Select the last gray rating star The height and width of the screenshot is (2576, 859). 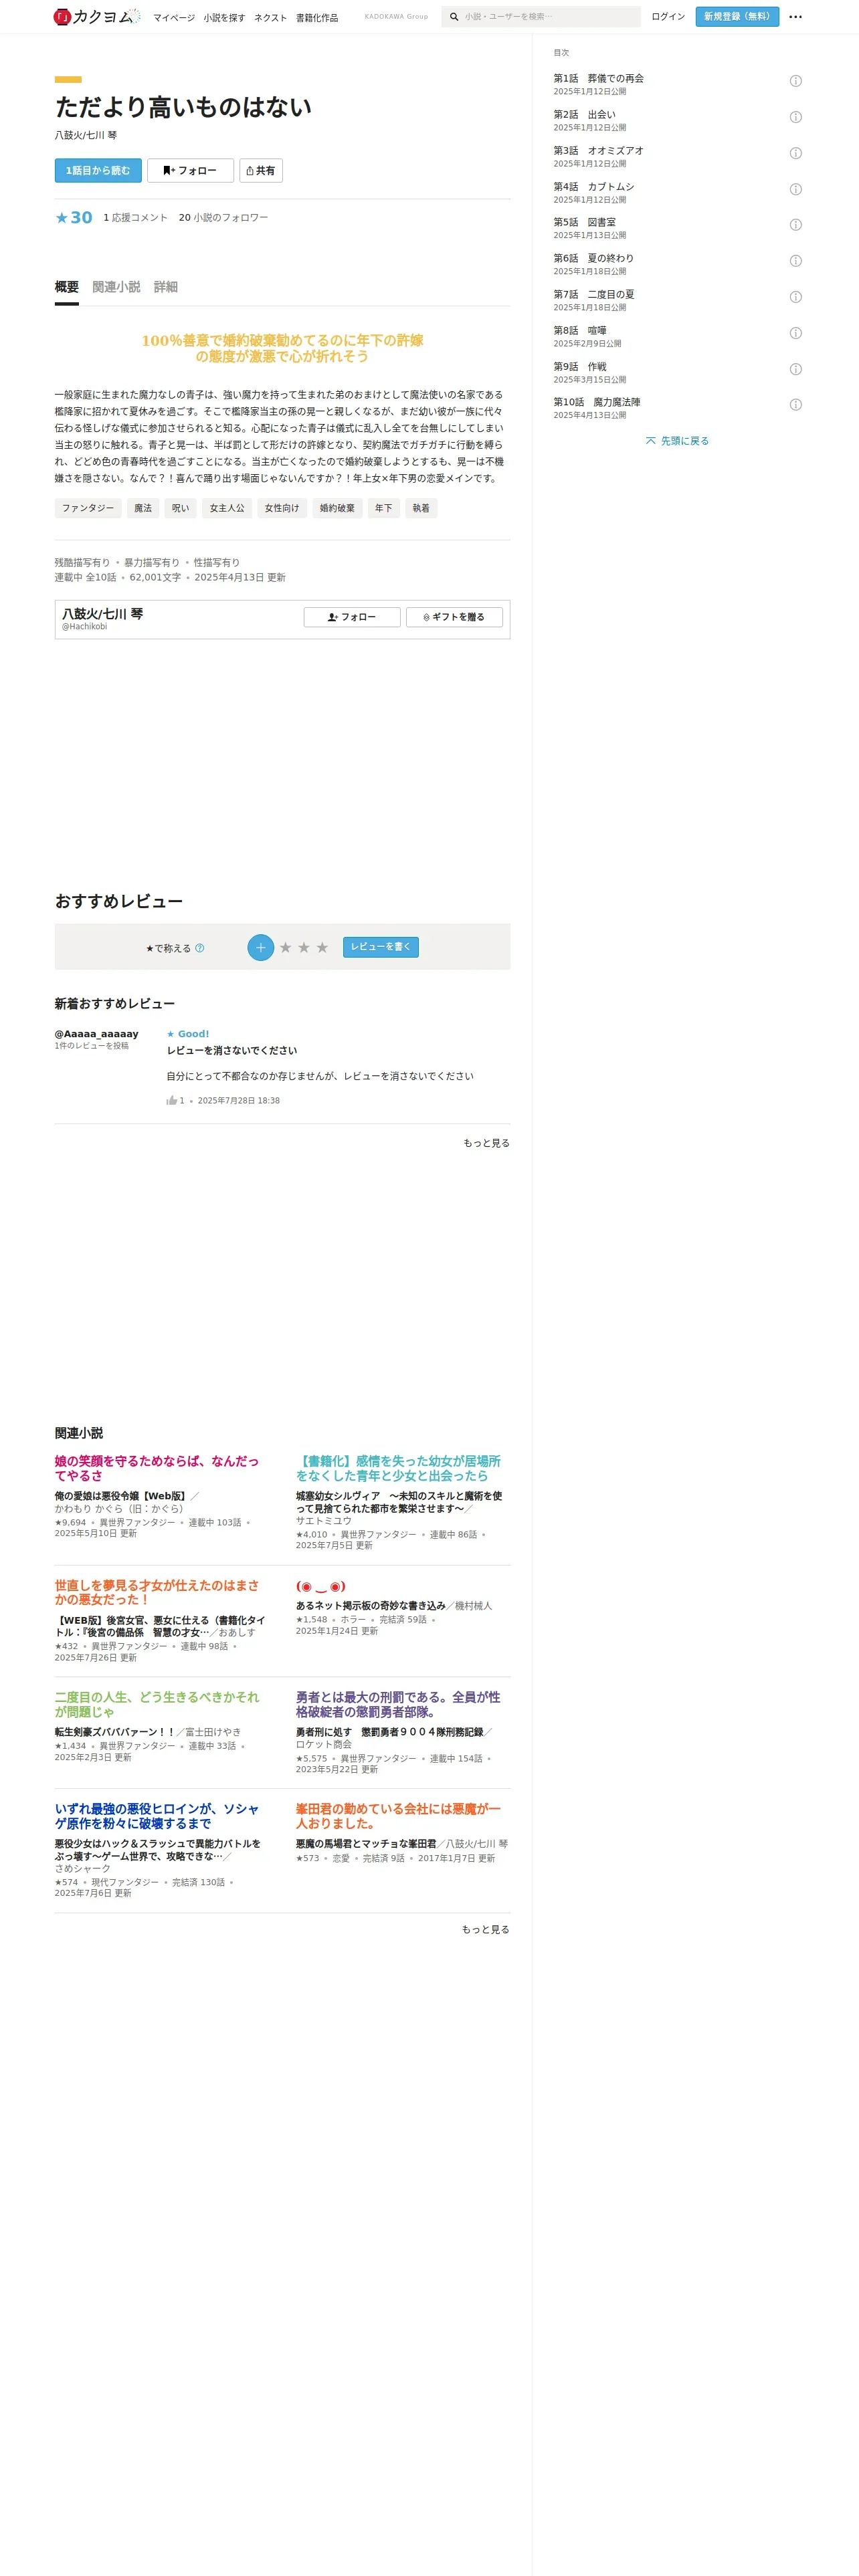[x=322, y=947]
